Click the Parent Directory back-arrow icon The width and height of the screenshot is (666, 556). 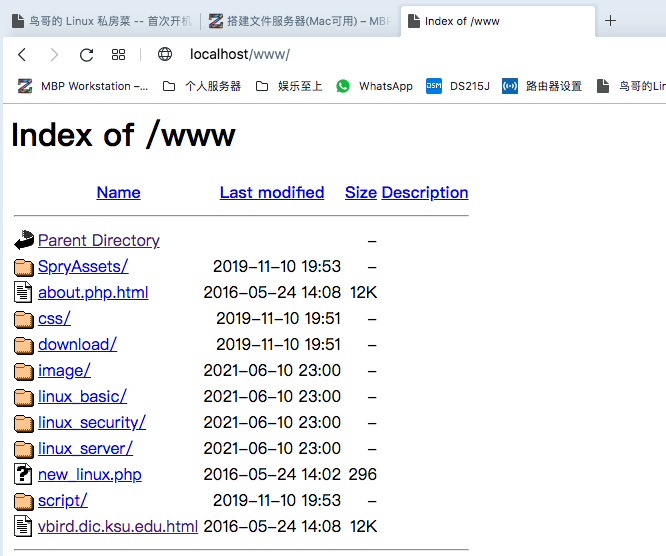pos(24,240)
